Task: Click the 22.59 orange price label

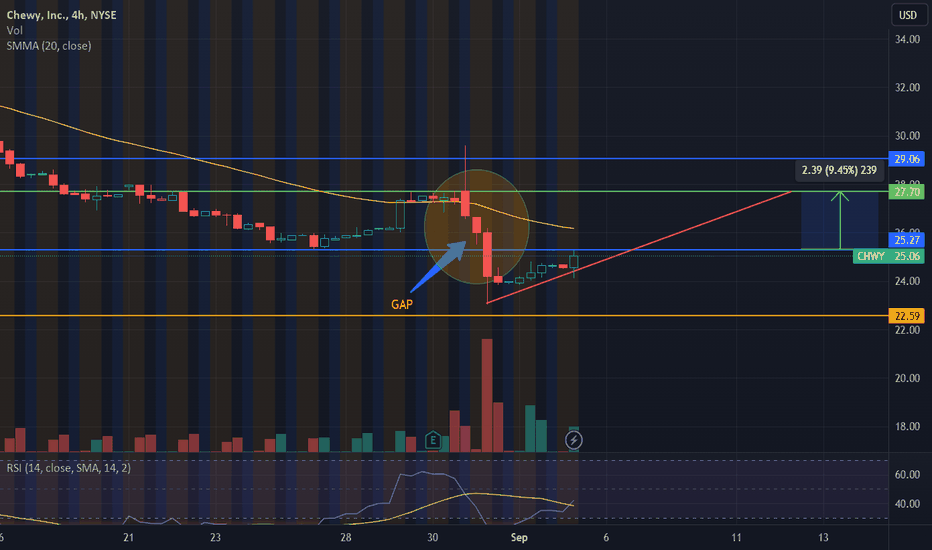Action: (x=906, y=316)
